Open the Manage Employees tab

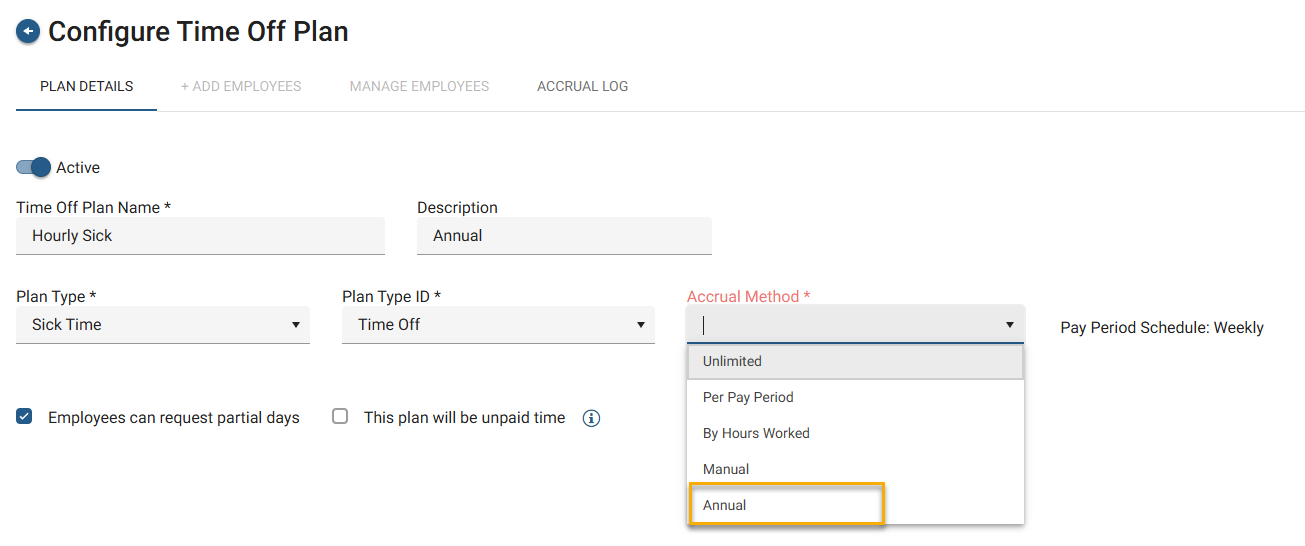(x=419, y=86)
